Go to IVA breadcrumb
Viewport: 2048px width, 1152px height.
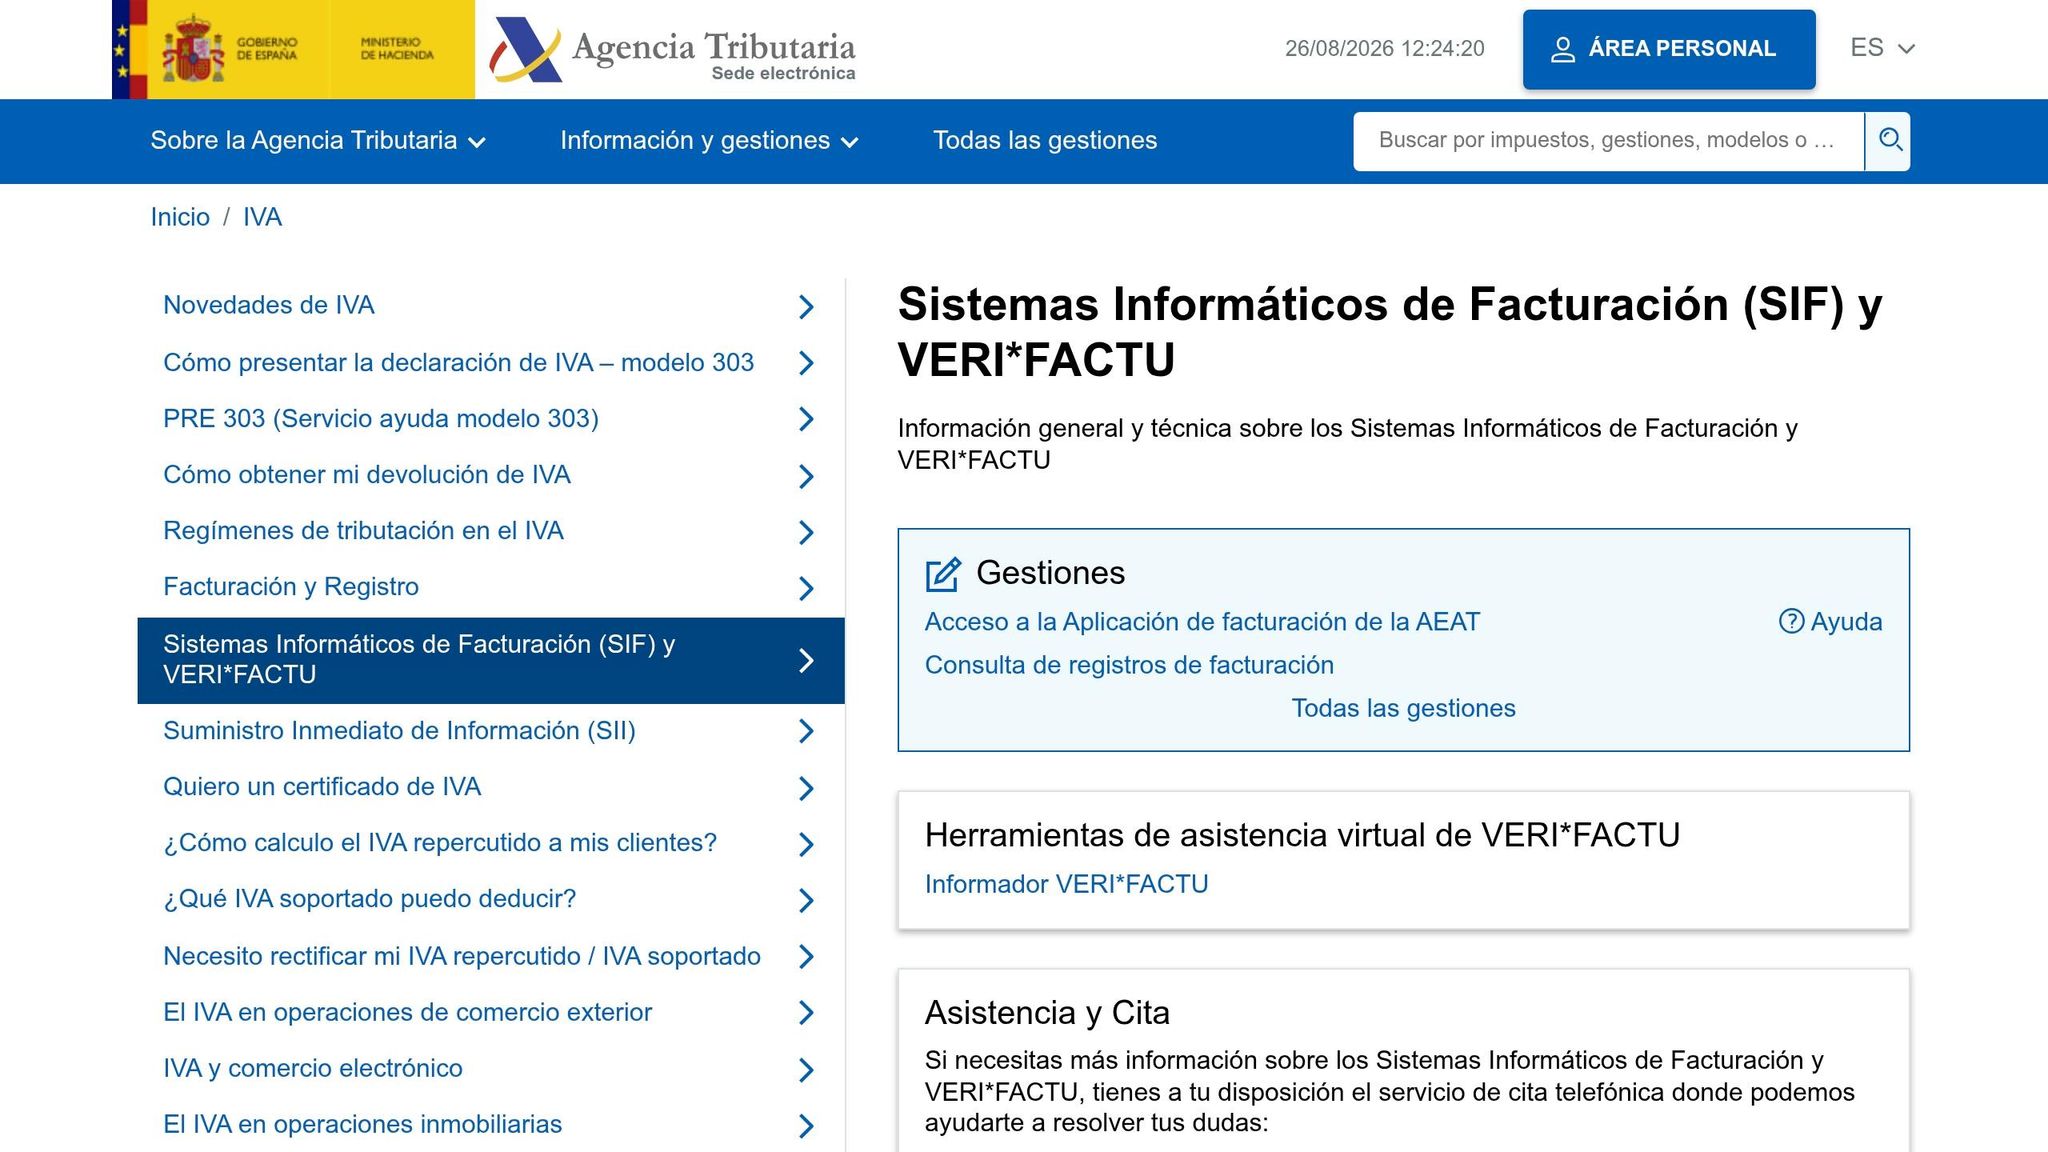pos(262,218)
